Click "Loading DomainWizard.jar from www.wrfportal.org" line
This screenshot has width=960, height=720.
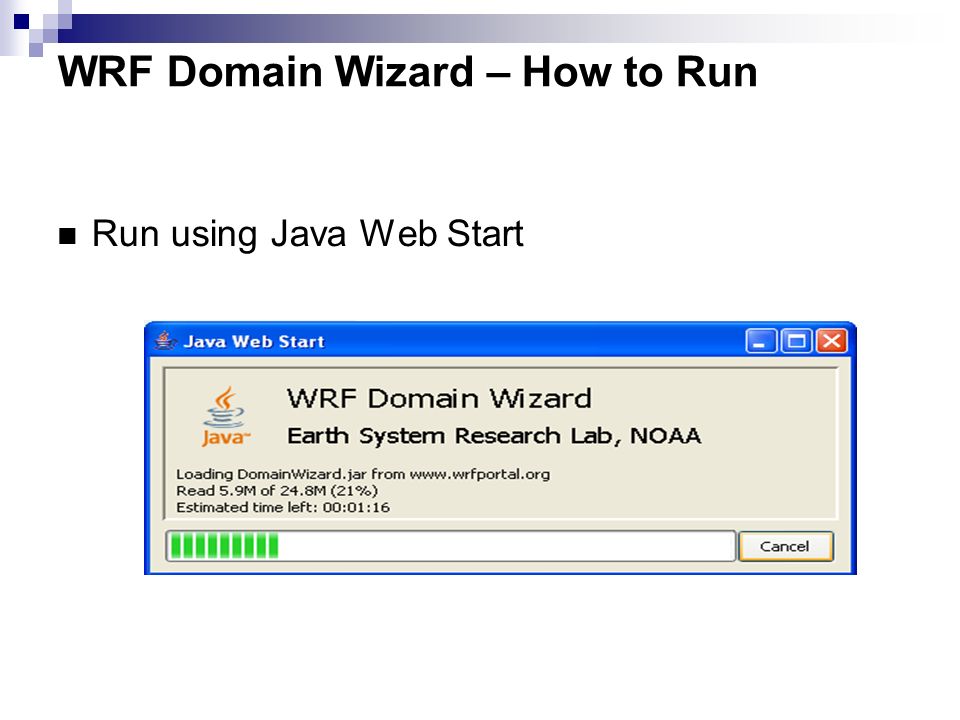point(363,474)
